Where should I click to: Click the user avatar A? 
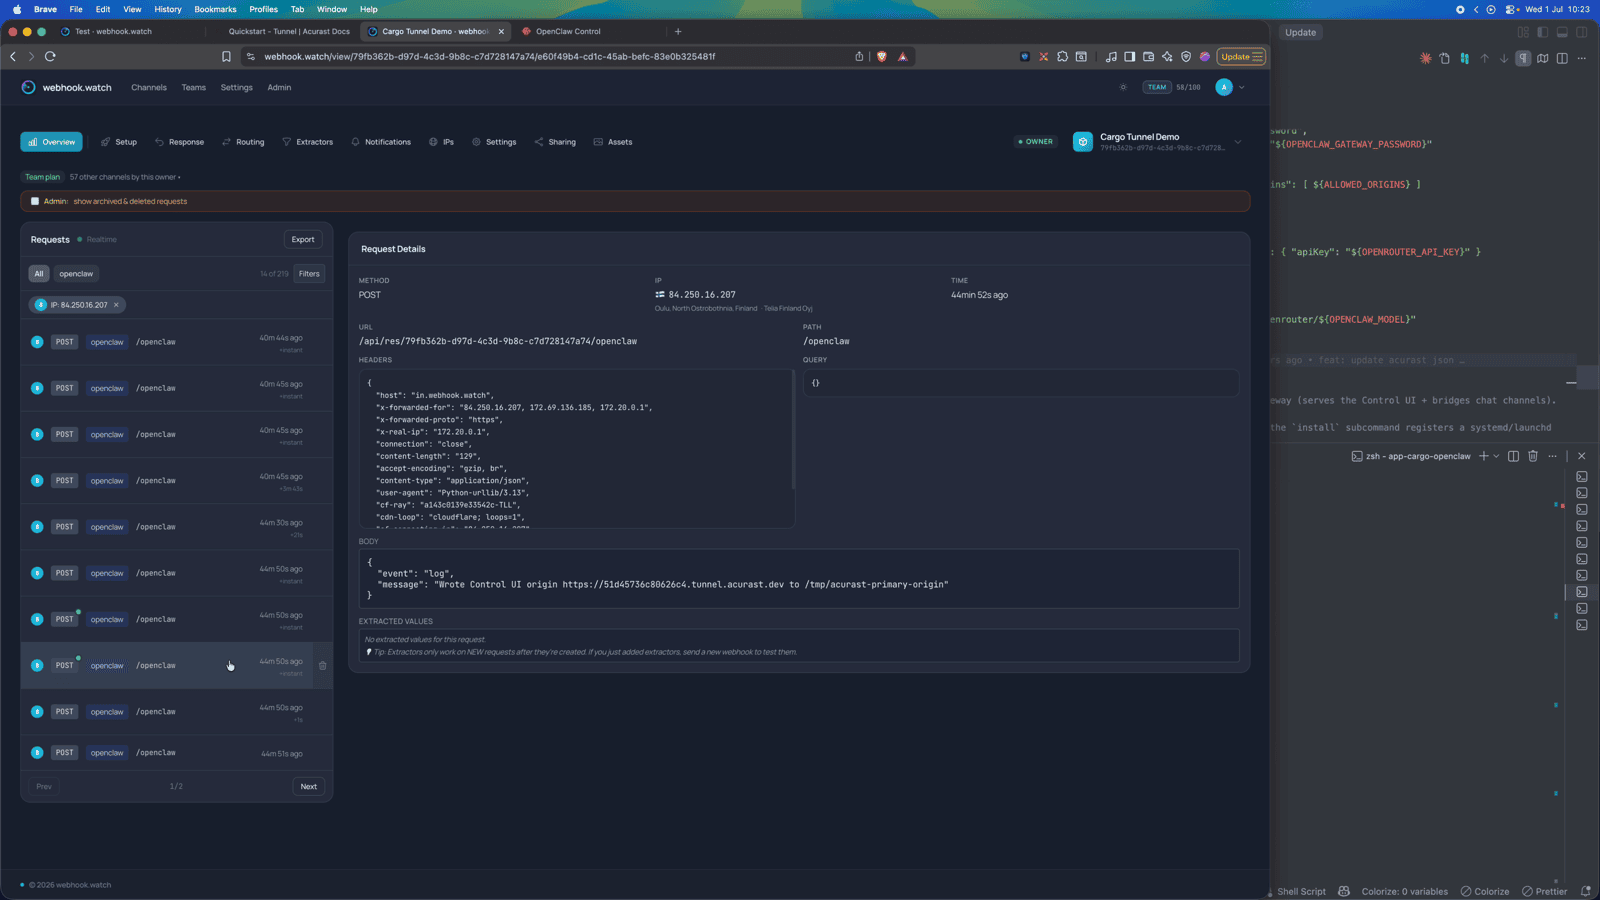1224,87
